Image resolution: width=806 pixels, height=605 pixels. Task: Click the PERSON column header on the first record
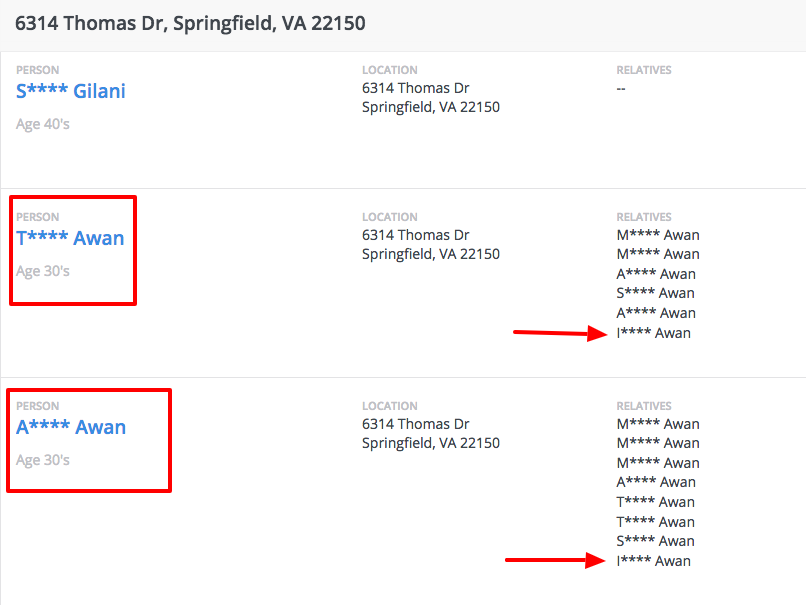click(37, 70)
